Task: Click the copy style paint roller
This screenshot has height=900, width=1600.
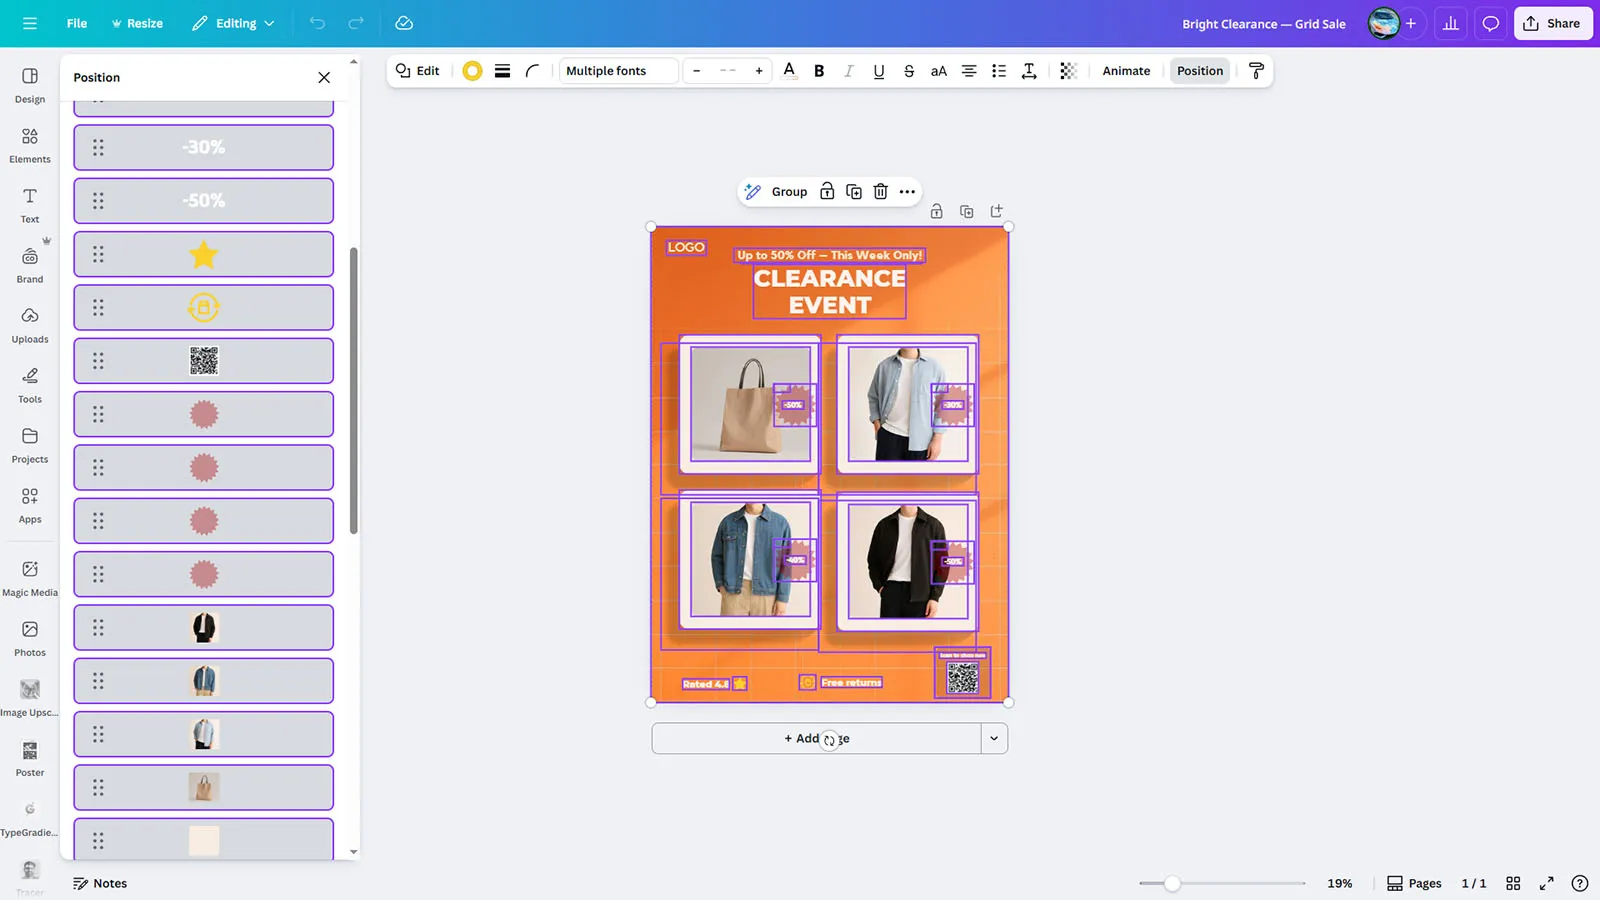Action: [x=1257, y=71]
